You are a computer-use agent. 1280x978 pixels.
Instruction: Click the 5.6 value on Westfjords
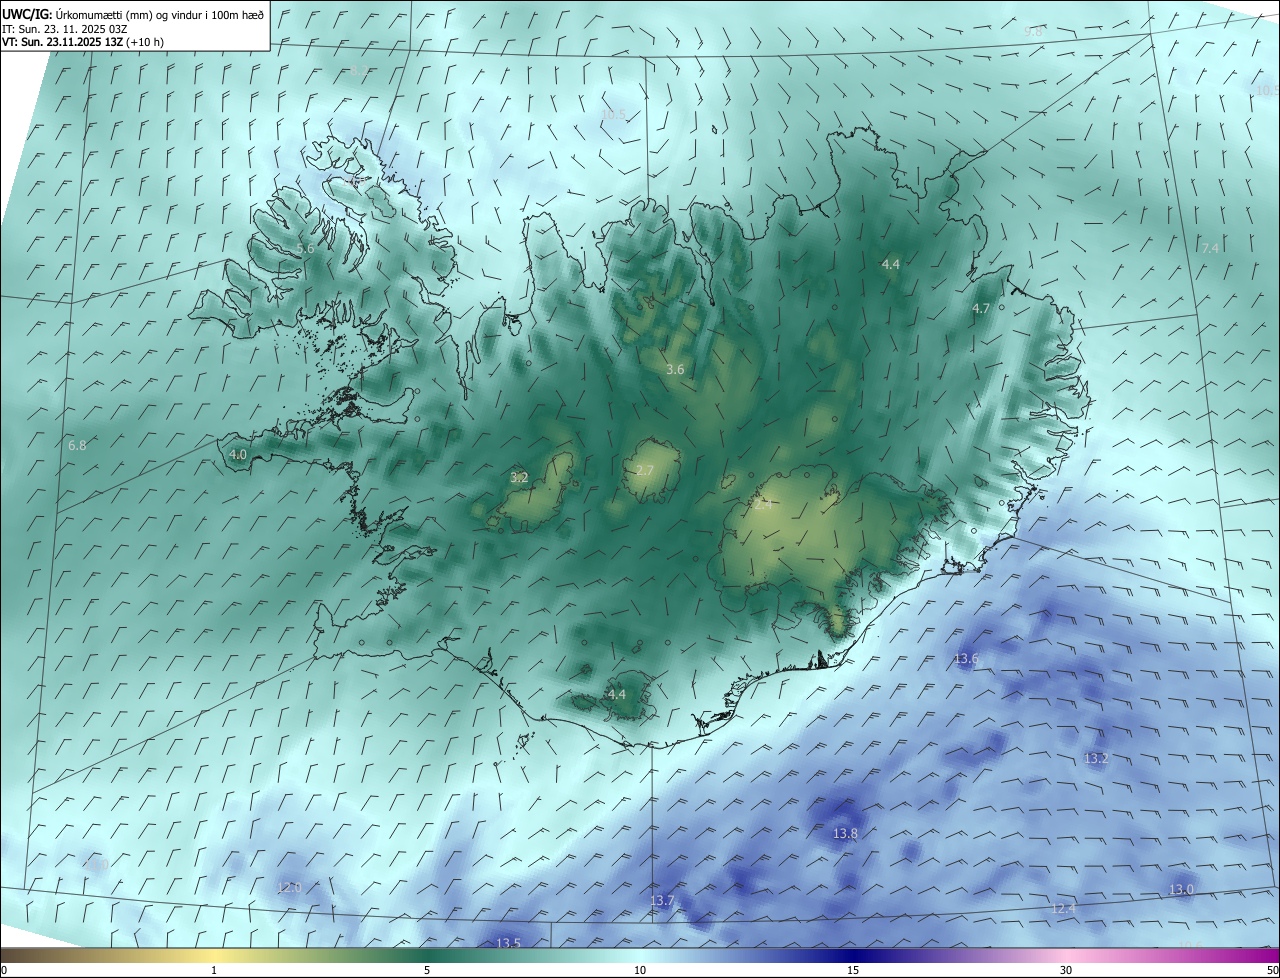click(305, 248)
